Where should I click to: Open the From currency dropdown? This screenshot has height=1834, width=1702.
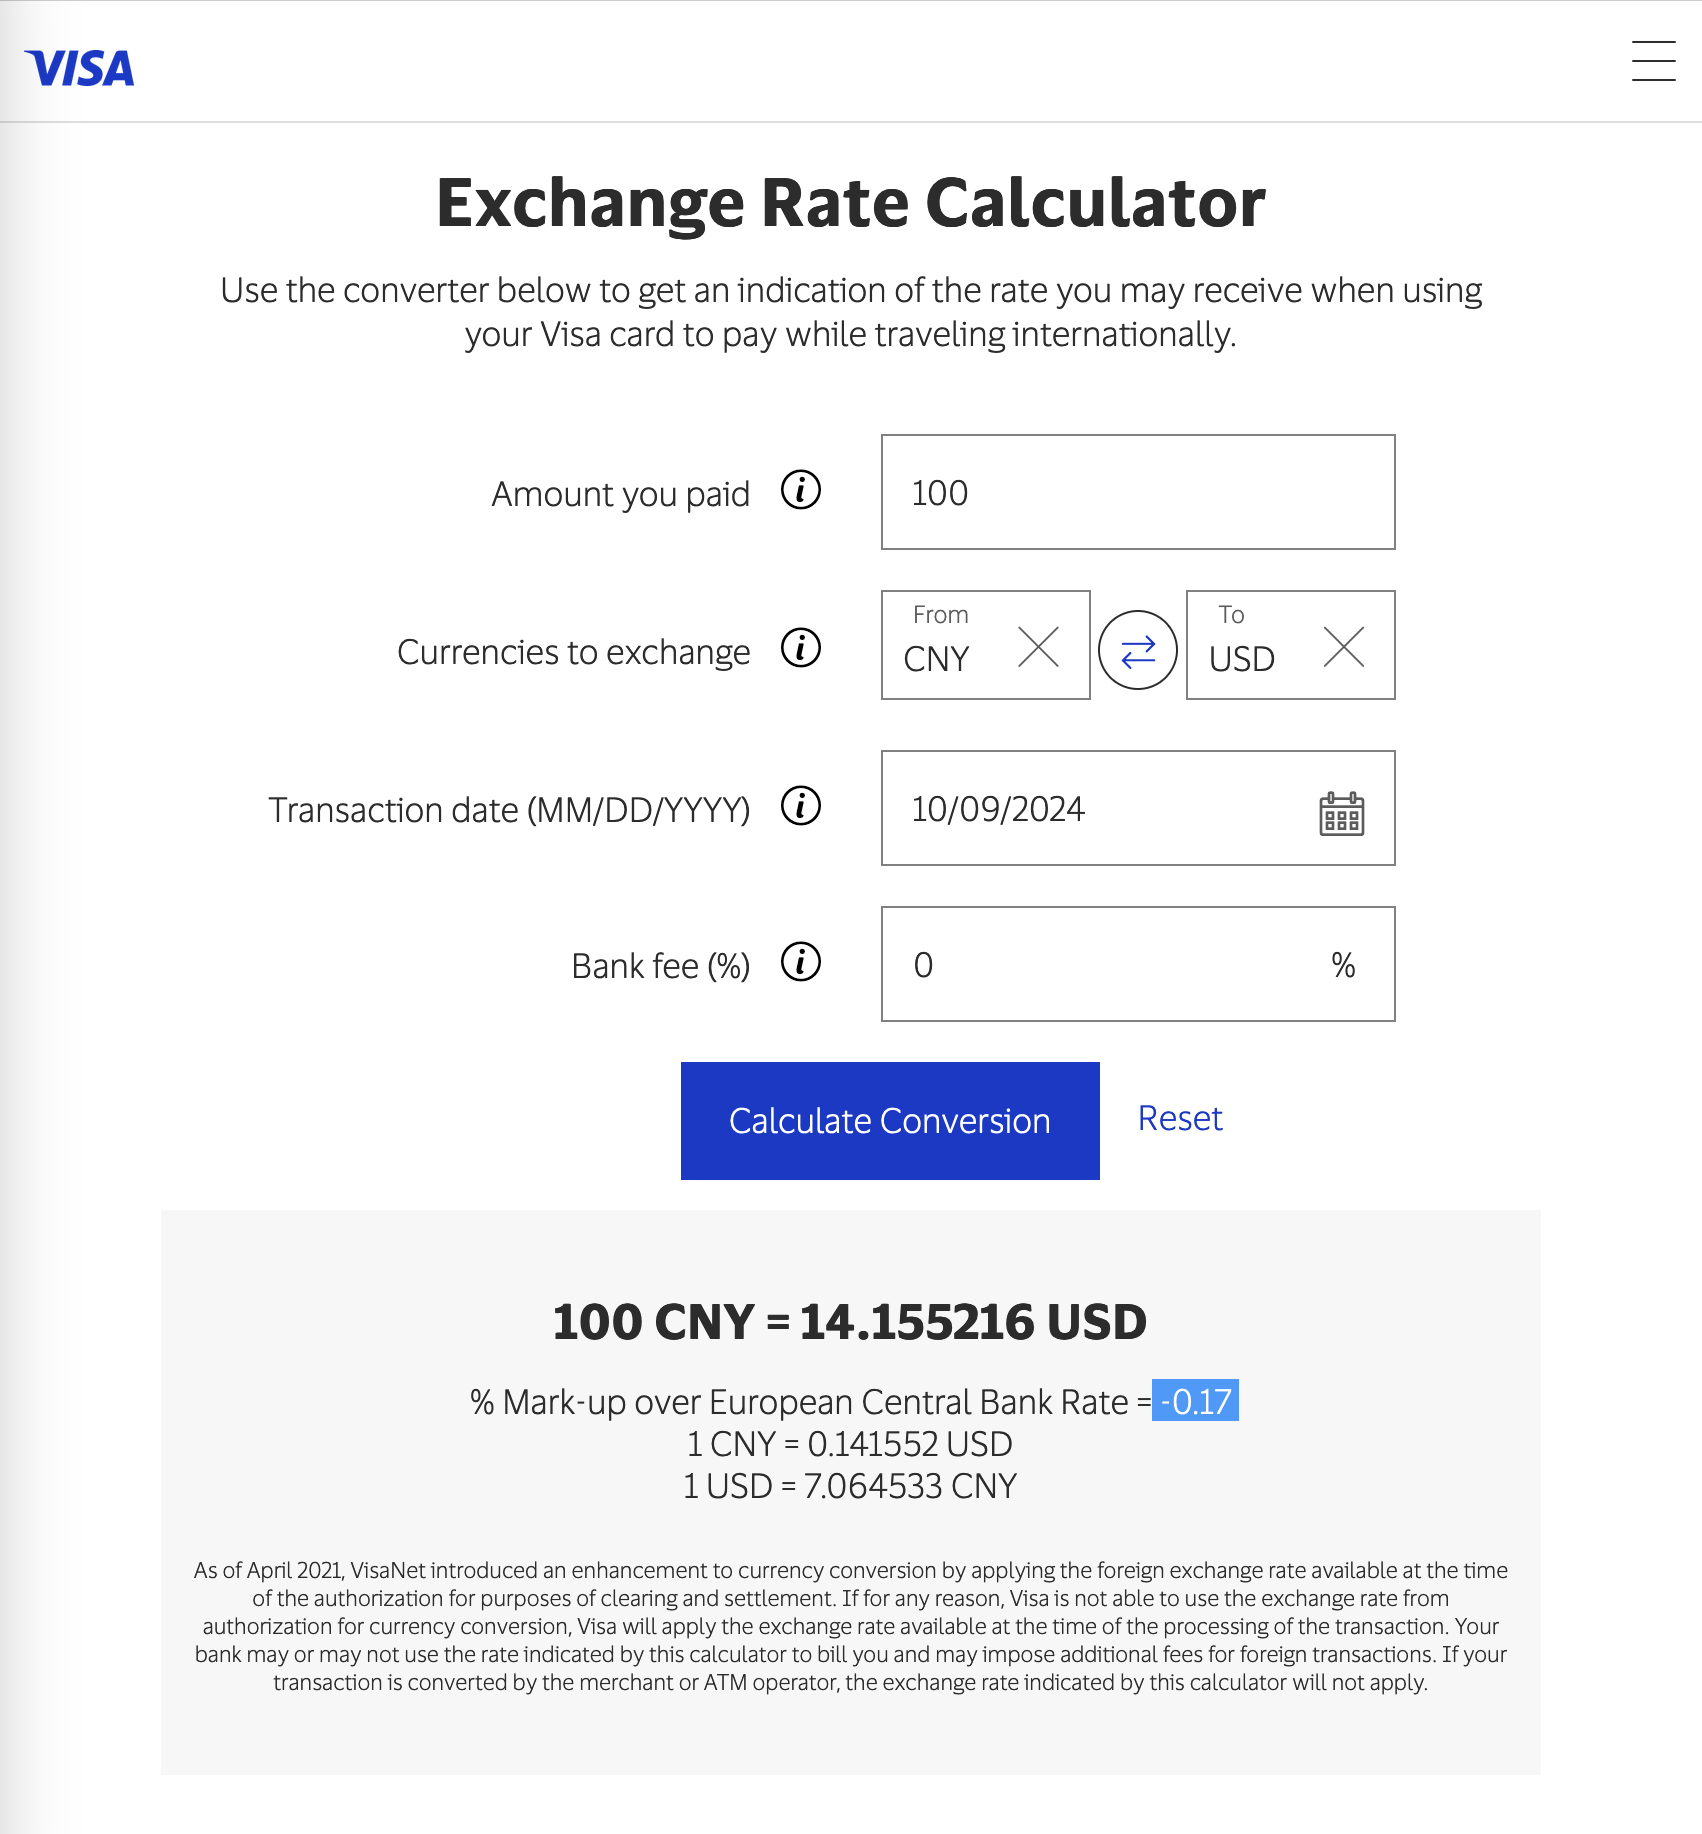pyautogui.click(x=945, y=647)
